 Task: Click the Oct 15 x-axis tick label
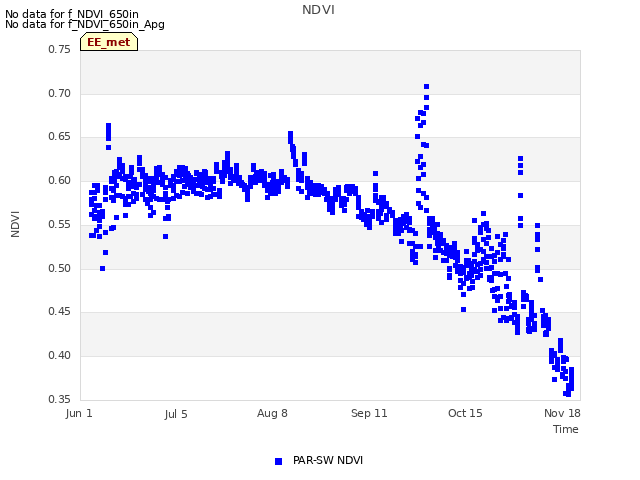465,413
